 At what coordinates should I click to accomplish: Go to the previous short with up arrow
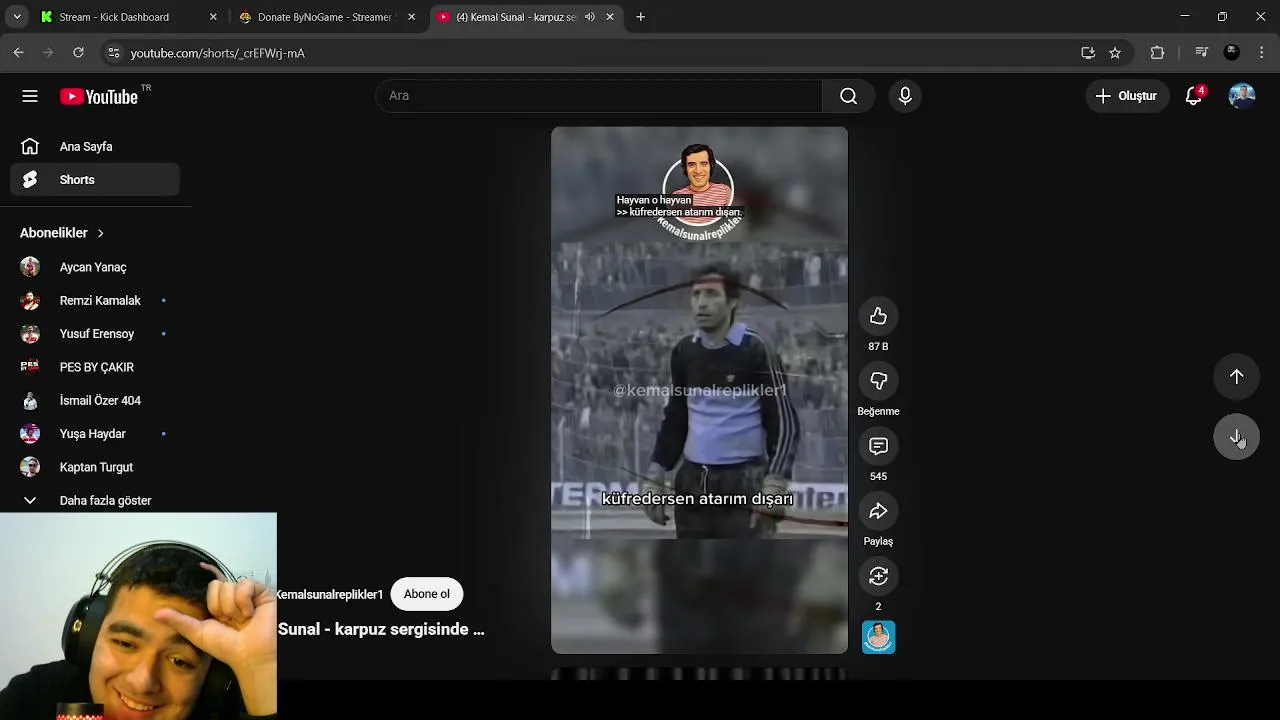pos(1236,377)
